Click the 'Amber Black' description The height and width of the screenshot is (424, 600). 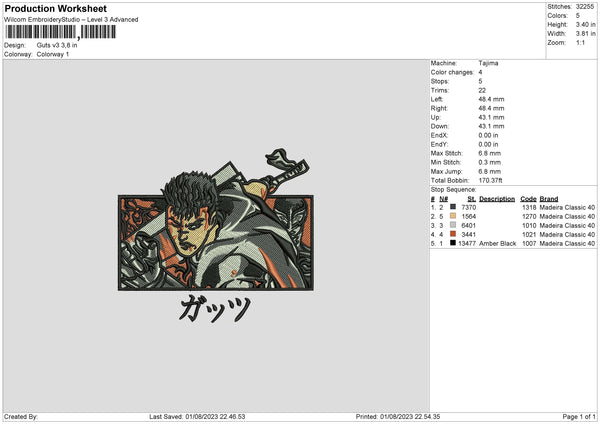click(x=497, y=243)
